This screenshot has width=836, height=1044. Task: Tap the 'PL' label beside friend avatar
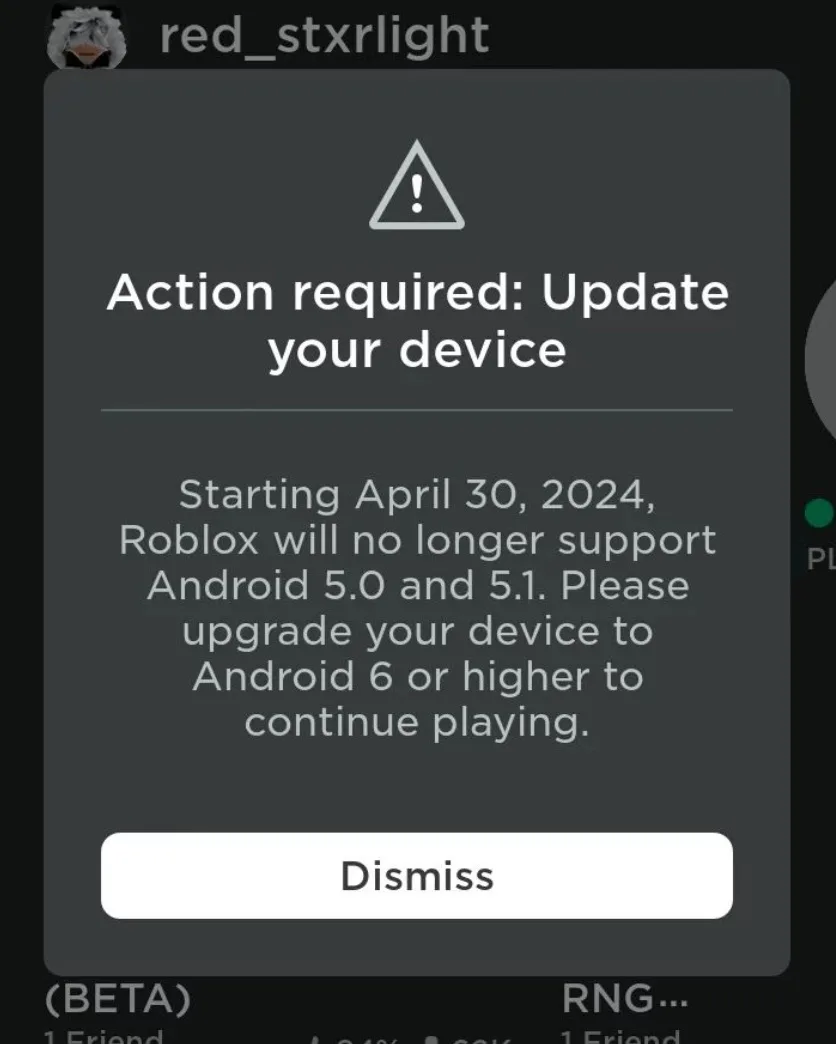pos(821,559)
